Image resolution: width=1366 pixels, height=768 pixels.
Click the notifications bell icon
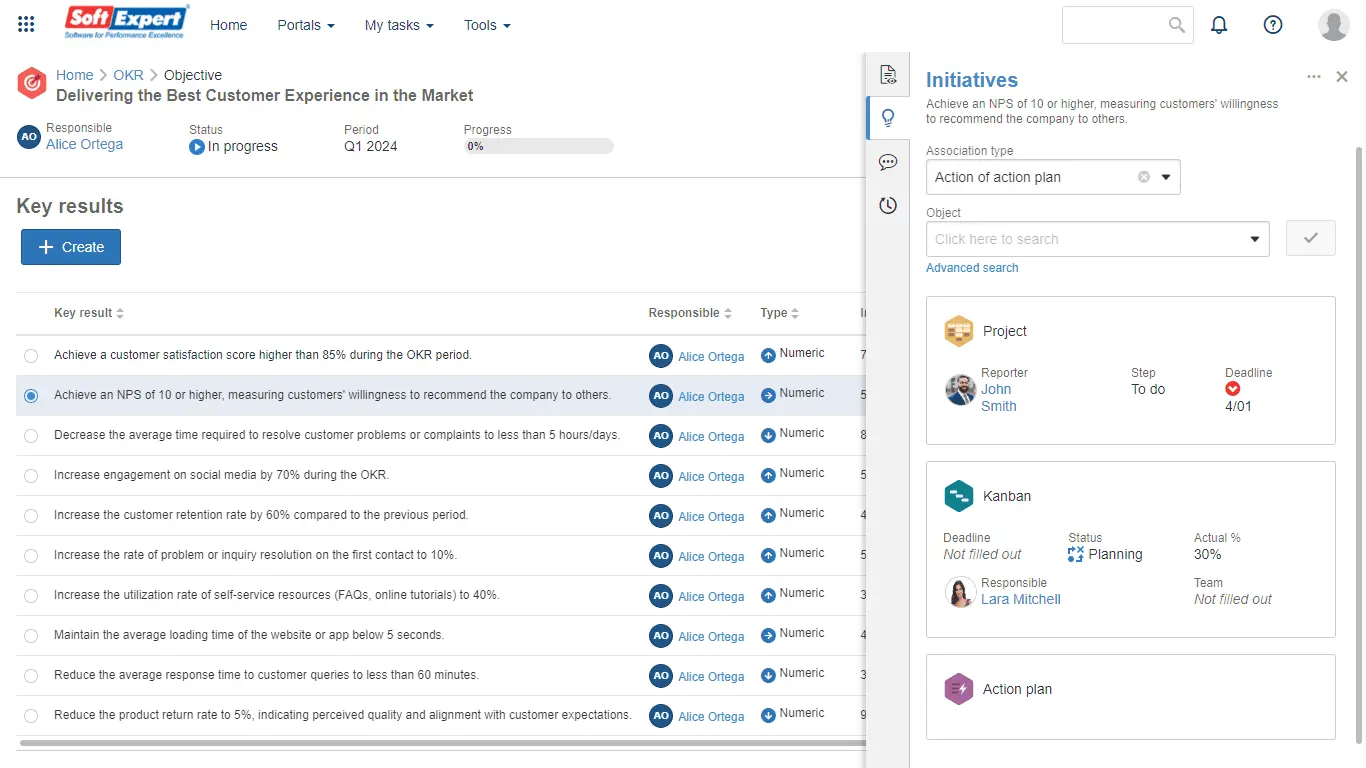coord(1219,25)
